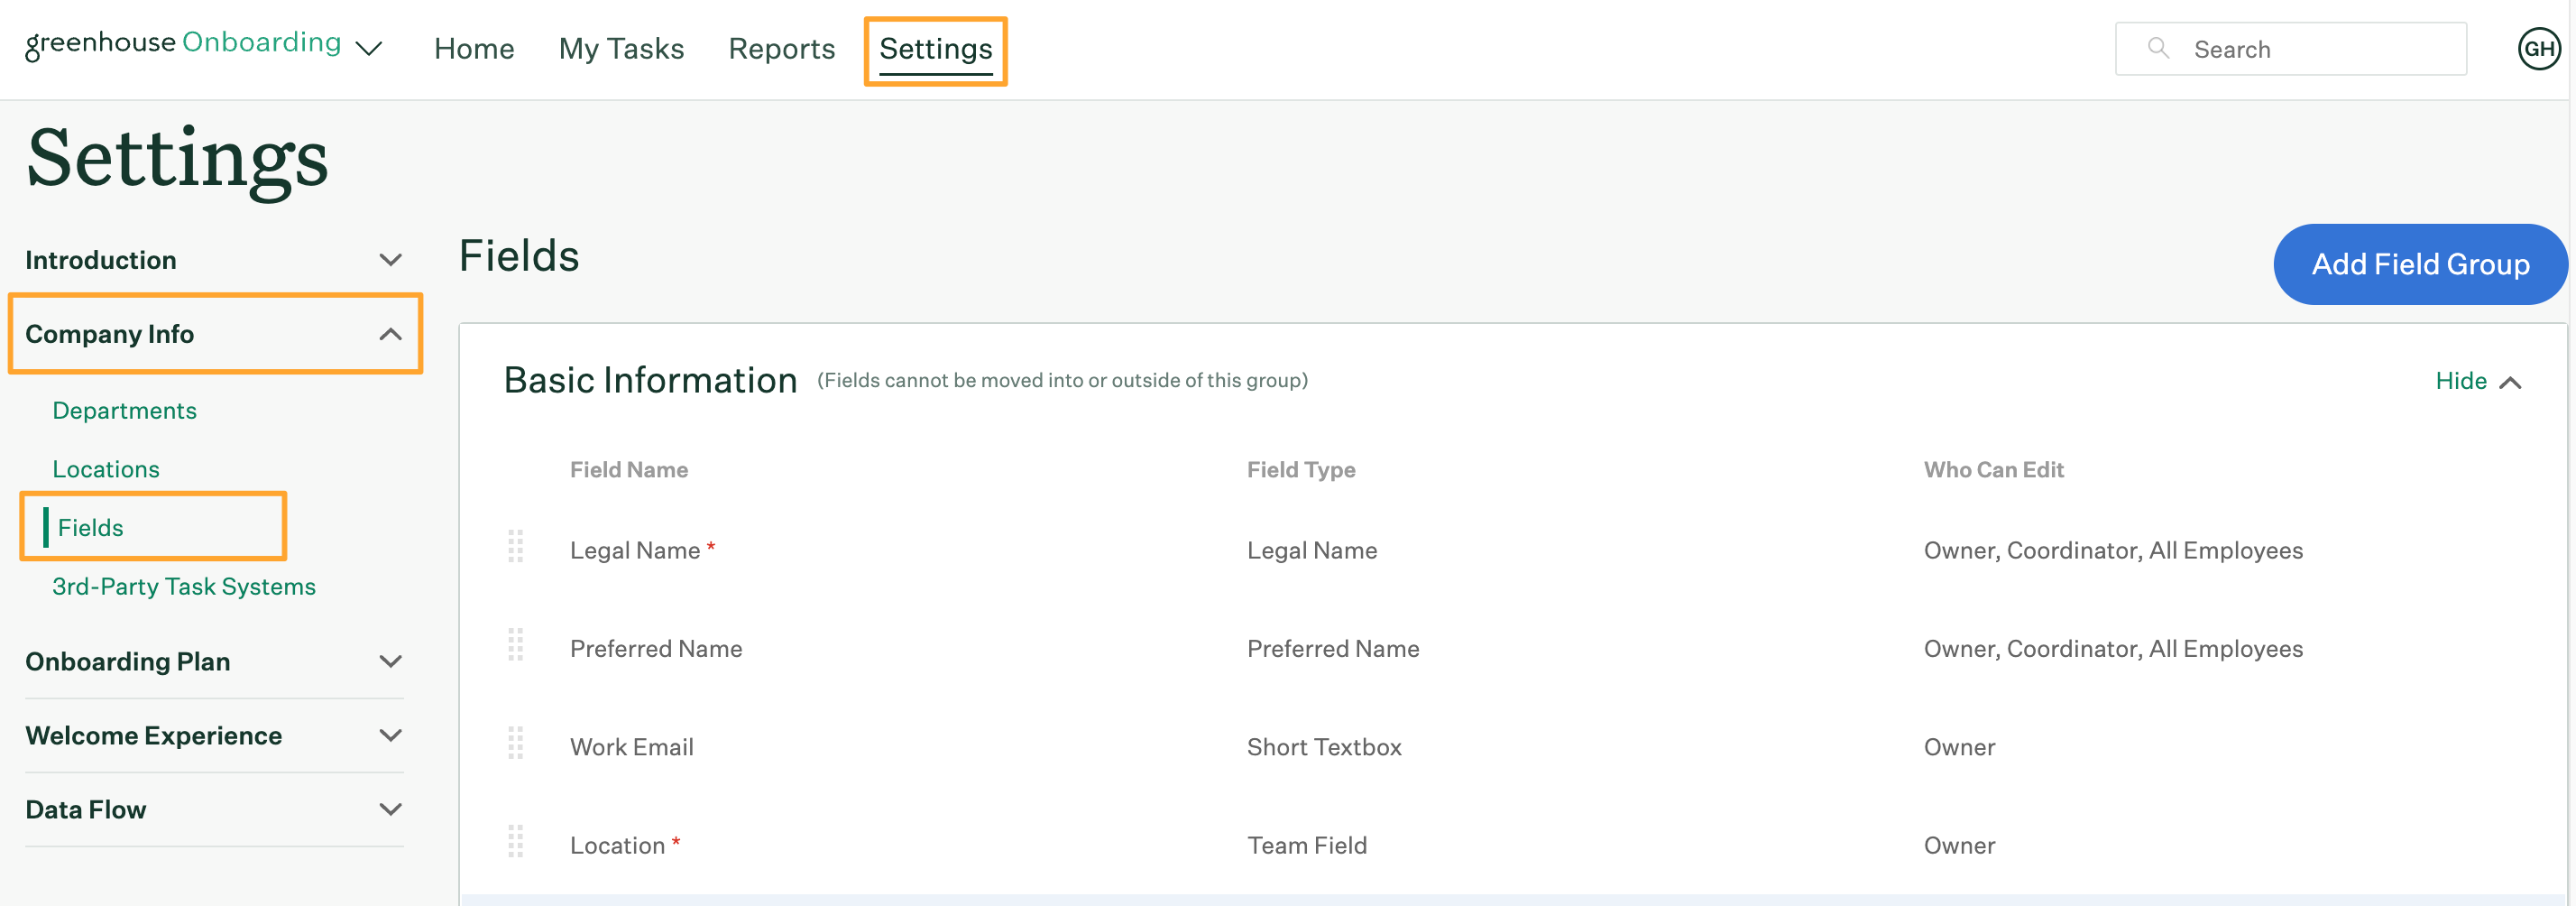Click the Onboarding Plan chevron
This screenshot has height=906, width=2576.
point(391,662)
